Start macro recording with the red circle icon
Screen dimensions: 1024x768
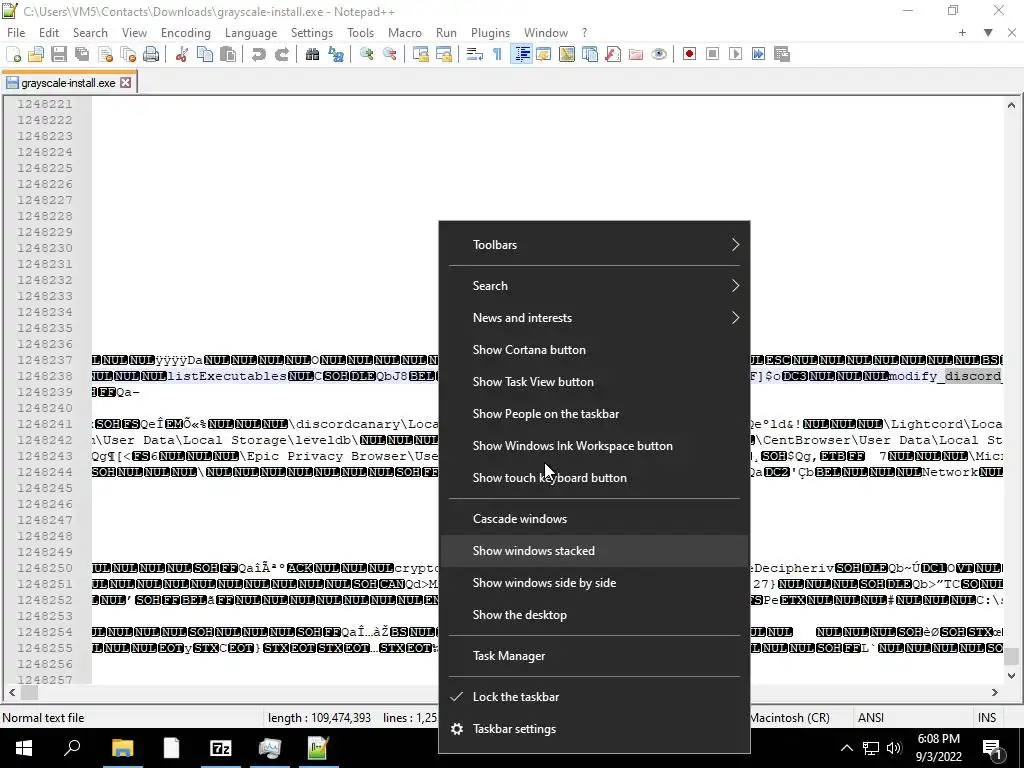689,54
